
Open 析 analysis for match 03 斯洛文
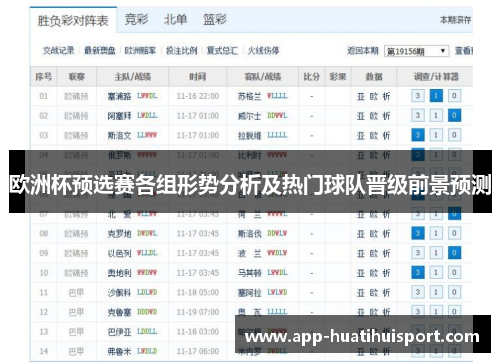pos(386,136)
